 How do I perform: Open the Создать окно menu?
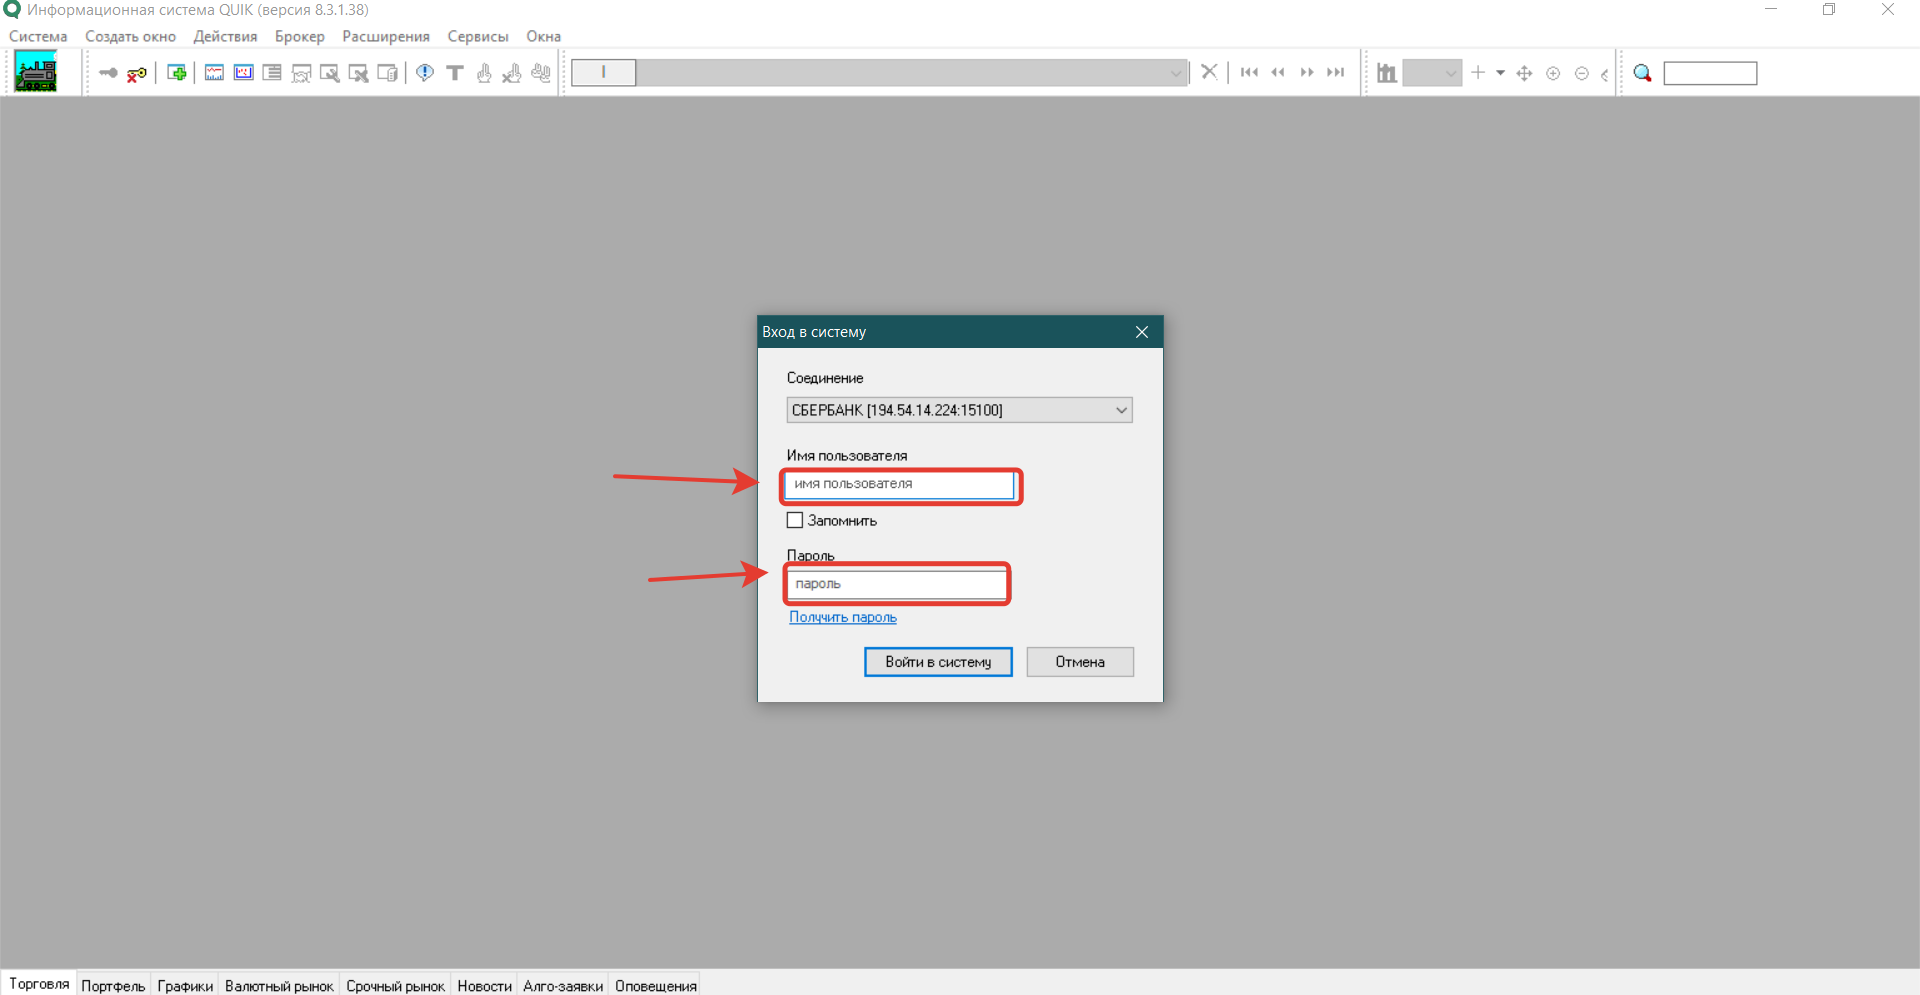point(130,36)
